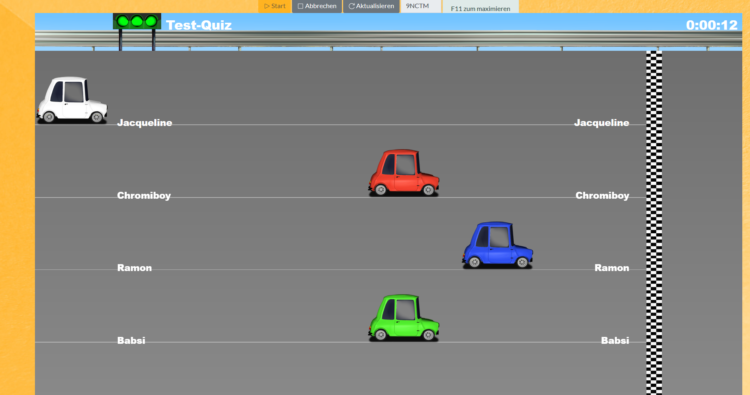750x395 pixels.
Task: Click the 0:00:12 race timer
Action: [712, 25]
